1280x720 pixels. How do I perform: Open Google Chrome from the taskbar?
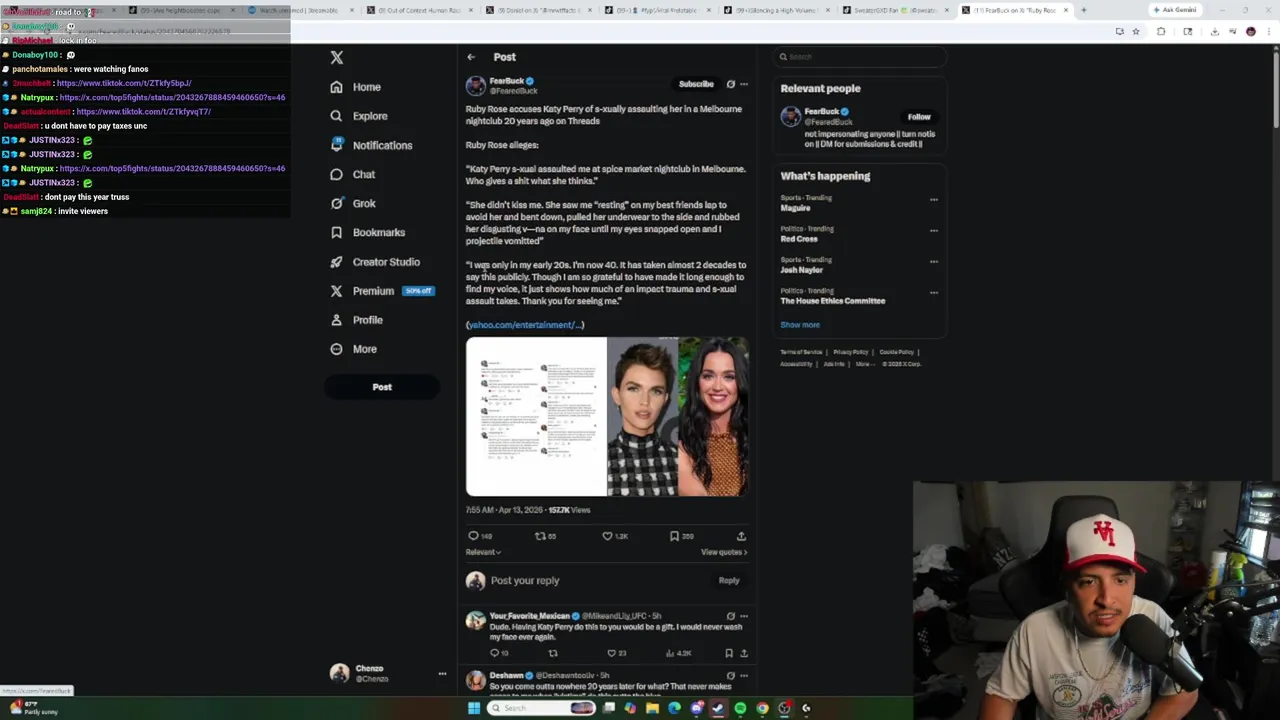click(762, 708)
